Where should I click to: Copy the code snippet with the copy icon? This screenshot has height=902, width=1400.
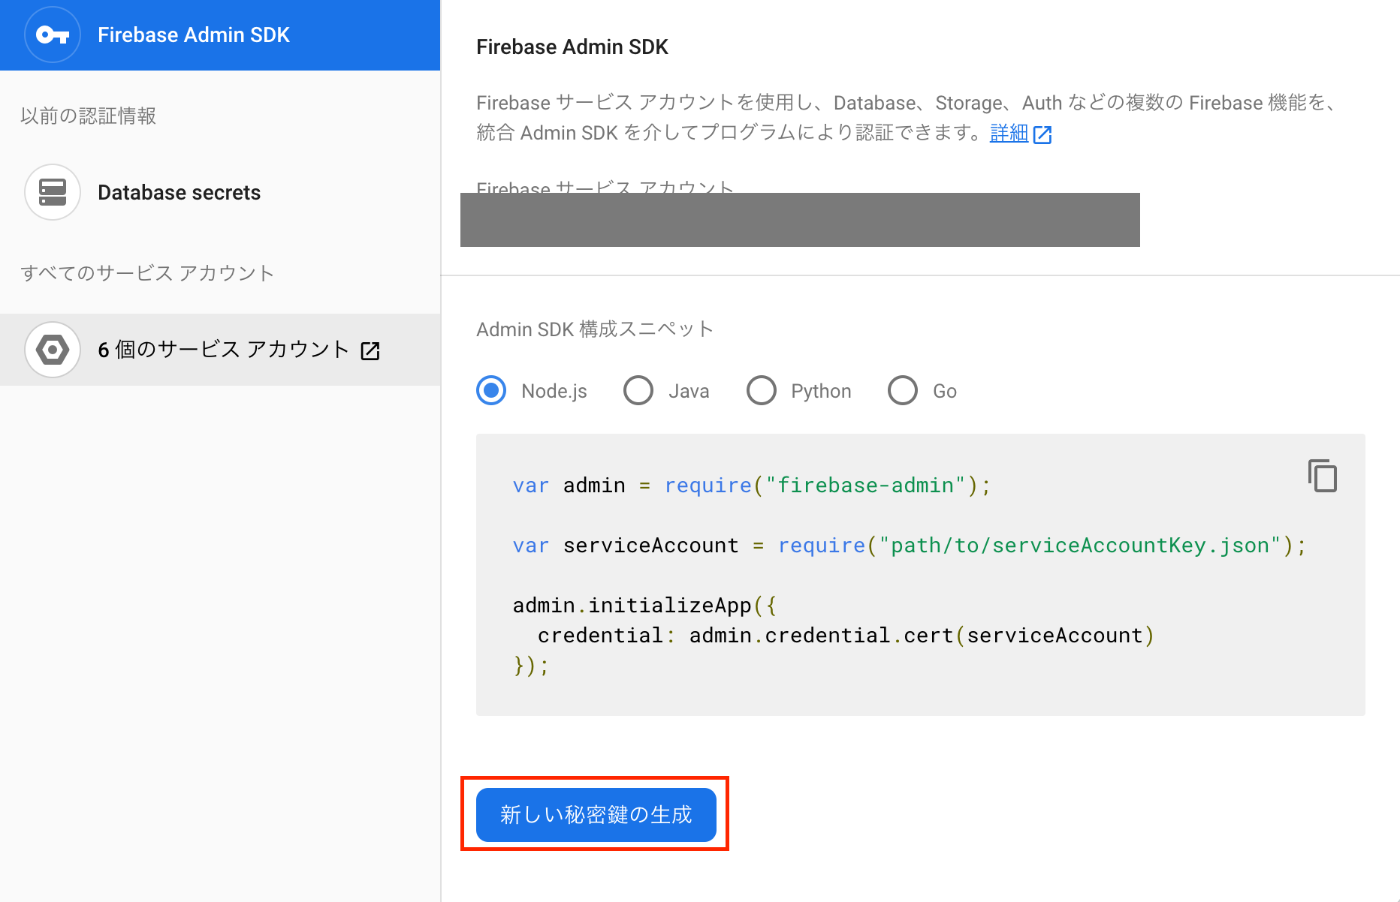click(x=1322, y=475)
